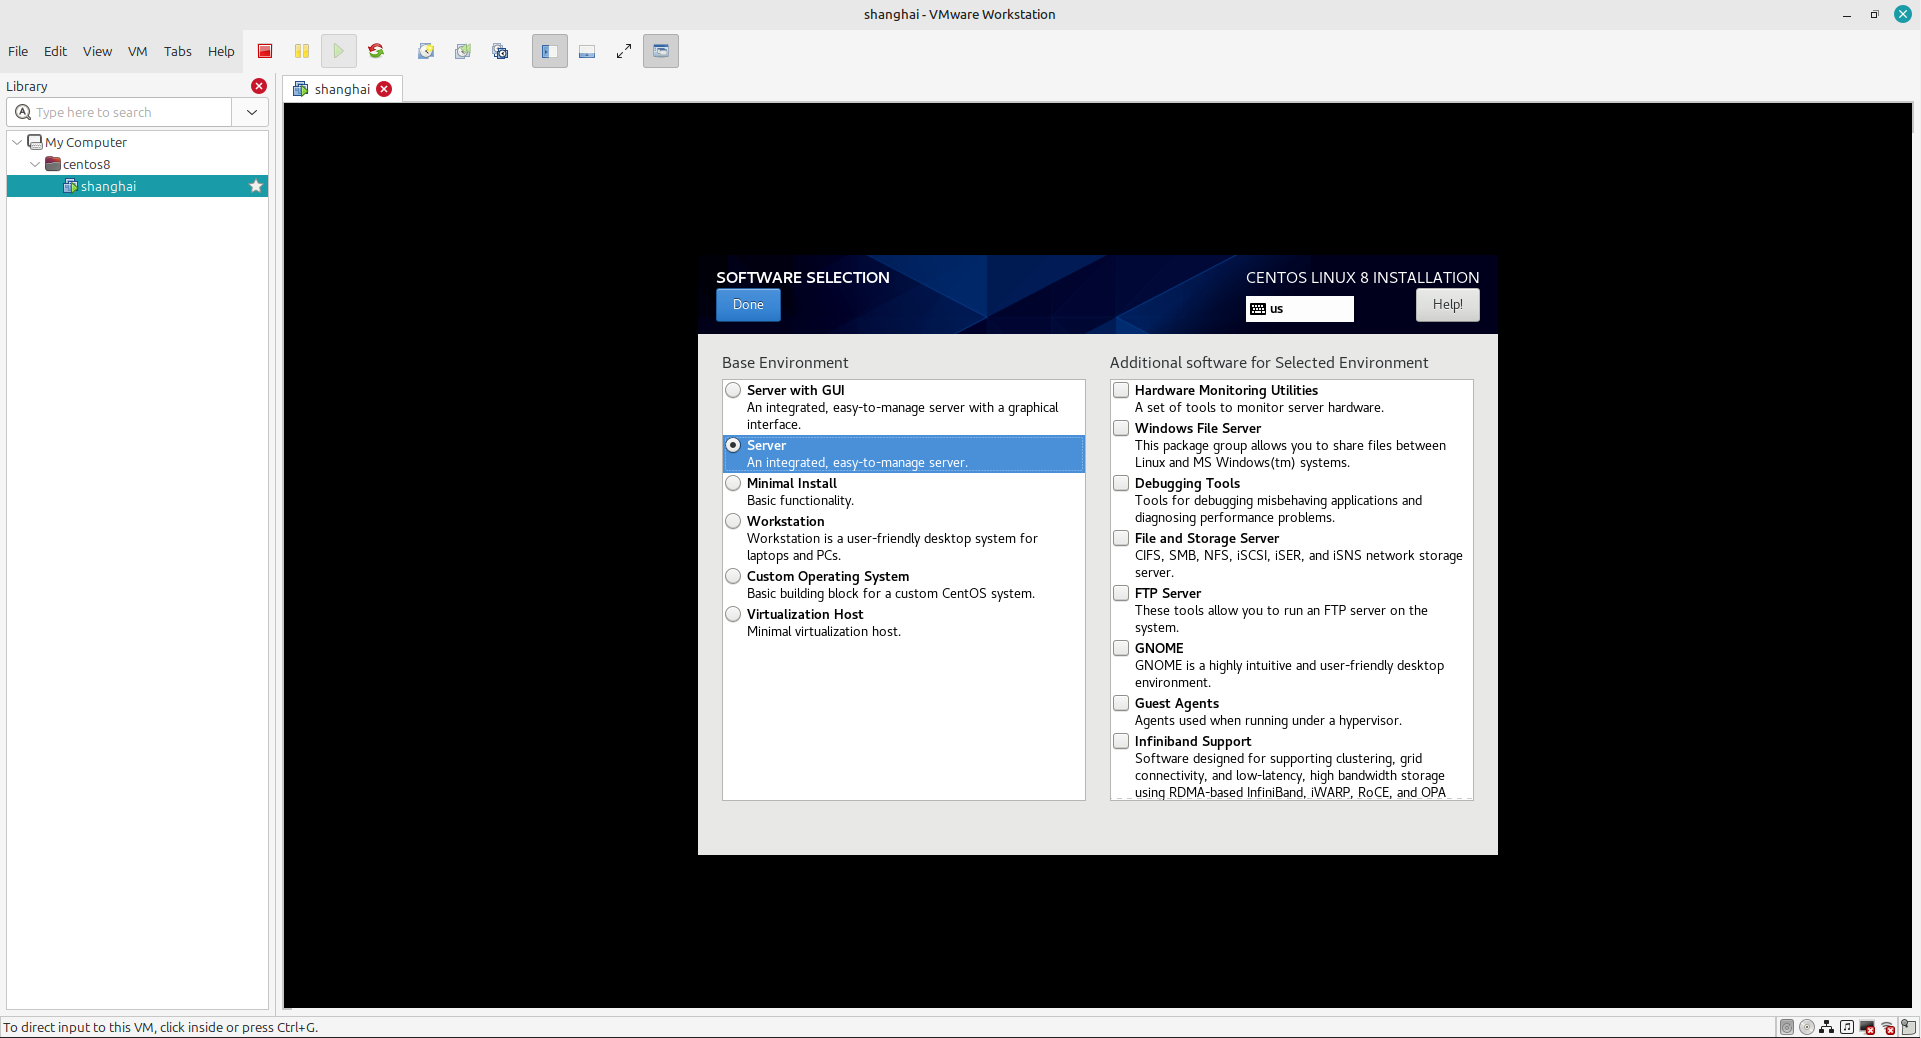Click the disconnected wireless device status icon
The image size is (1921, 1038).
tap(1888, 1027)
